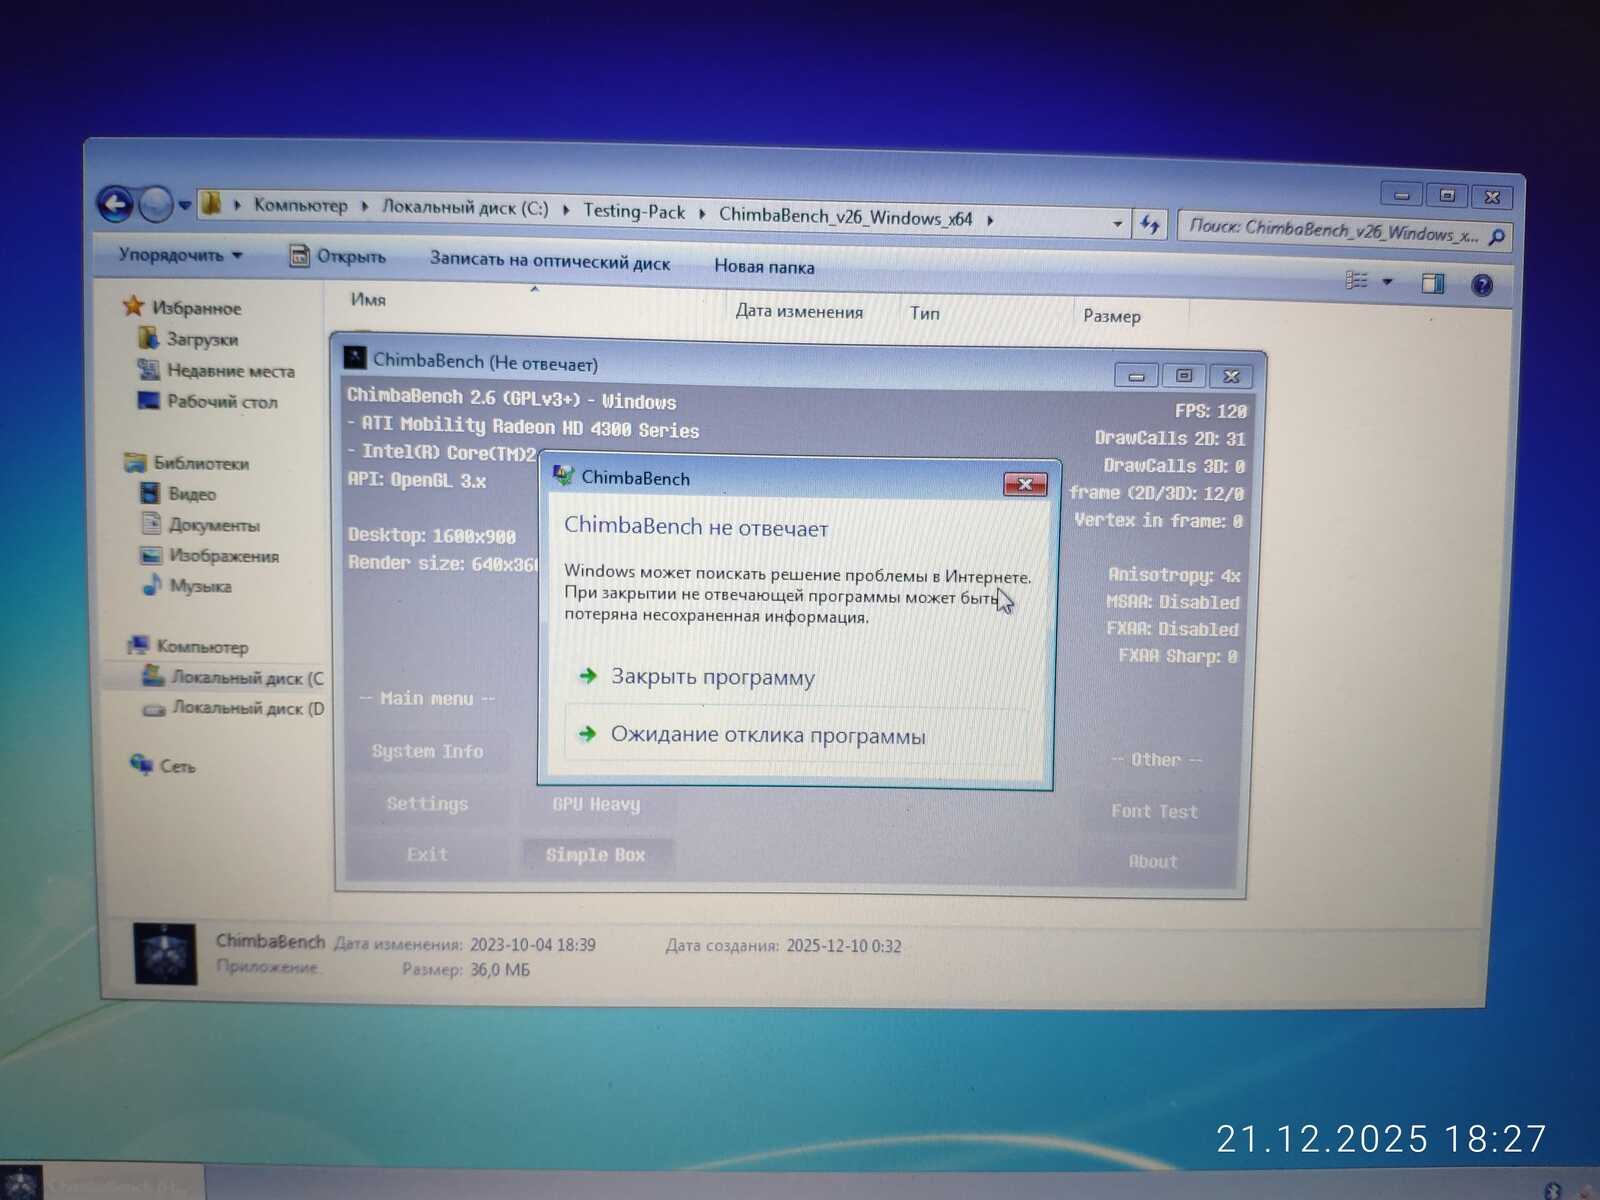The image size is (1600, 1200).
Task: Close the ChimbaBench не отвечает dialog
Action: tap(1025, 484)
